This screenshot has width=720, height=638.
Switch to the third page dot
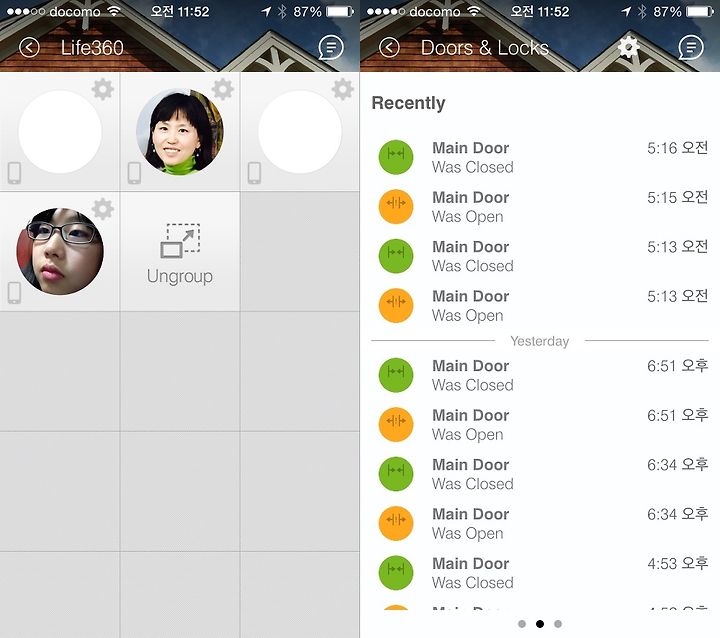(x=558, y=624)
